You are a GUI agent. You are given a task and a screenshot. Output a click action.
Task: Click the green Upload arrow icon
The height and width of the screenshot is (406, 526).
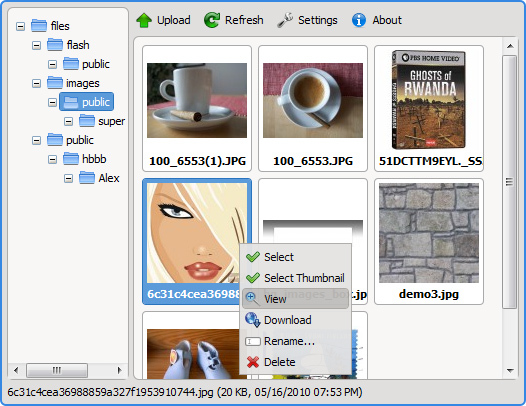(144, 20)
